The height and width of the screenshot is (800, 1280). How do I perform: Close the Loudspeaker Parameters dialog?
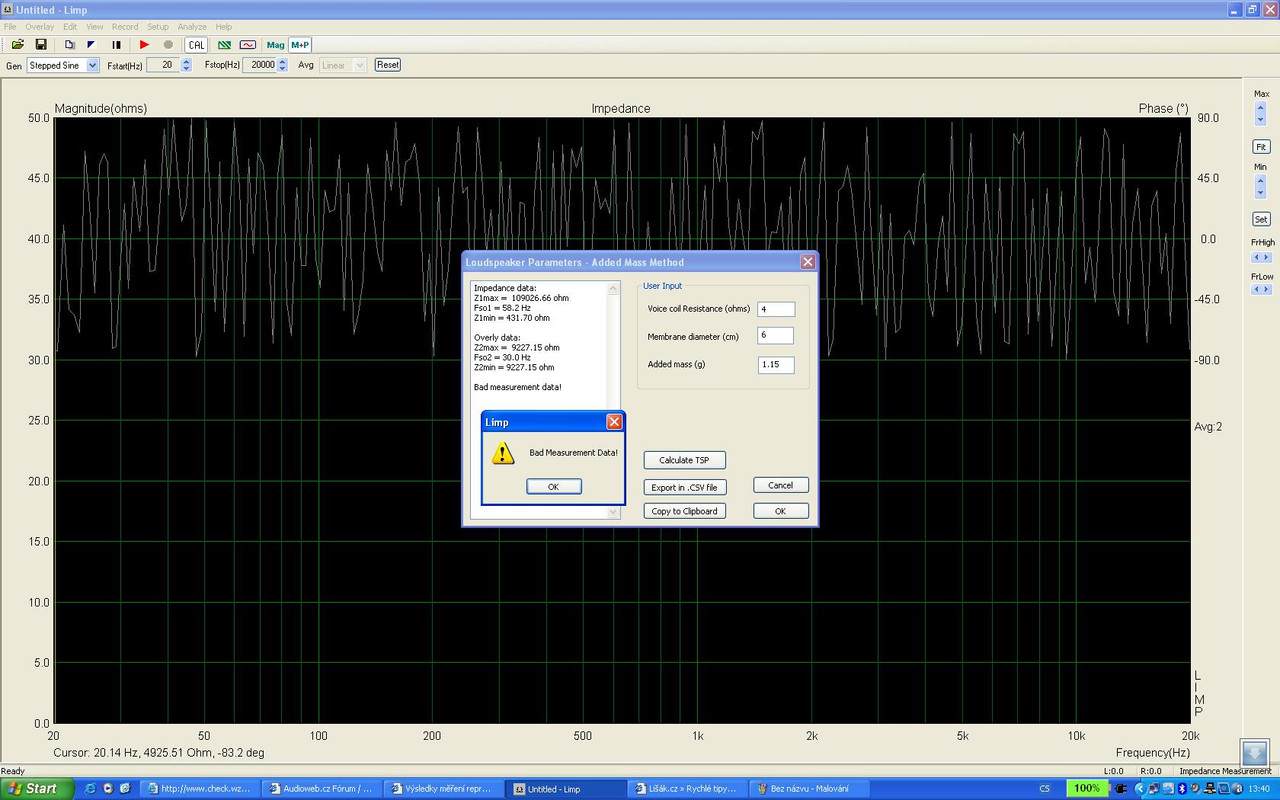point(808,262)
